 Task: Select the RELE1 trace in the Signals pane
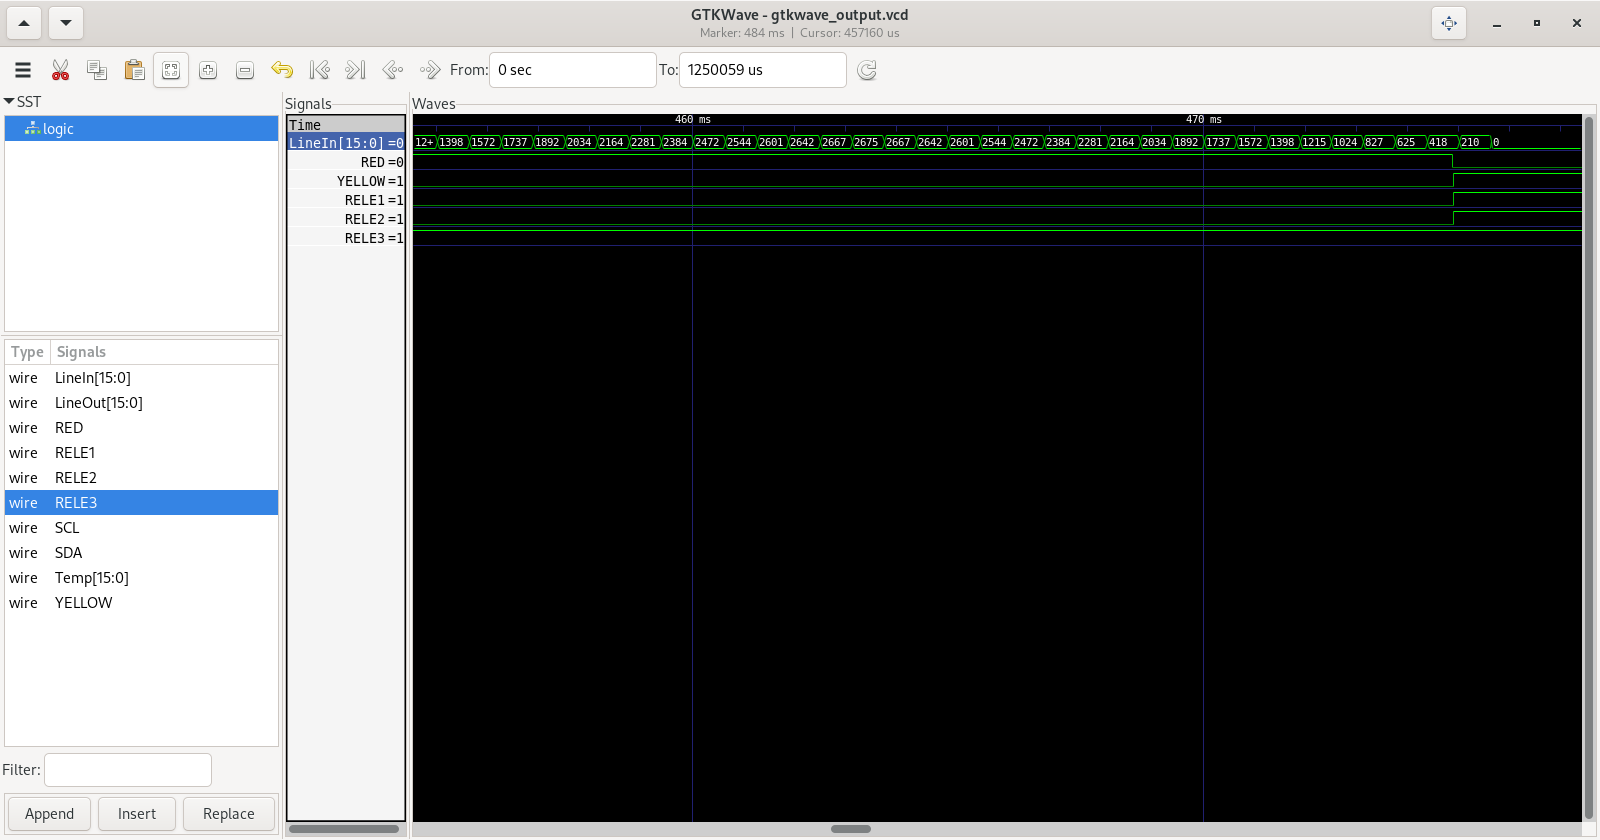point(346,200)
